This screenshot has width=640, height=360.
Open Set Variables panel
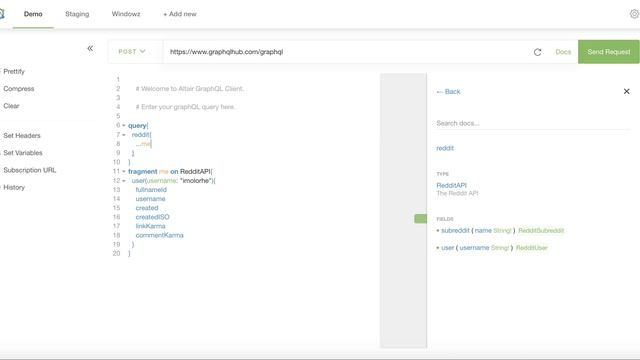[x=23, y=153]
